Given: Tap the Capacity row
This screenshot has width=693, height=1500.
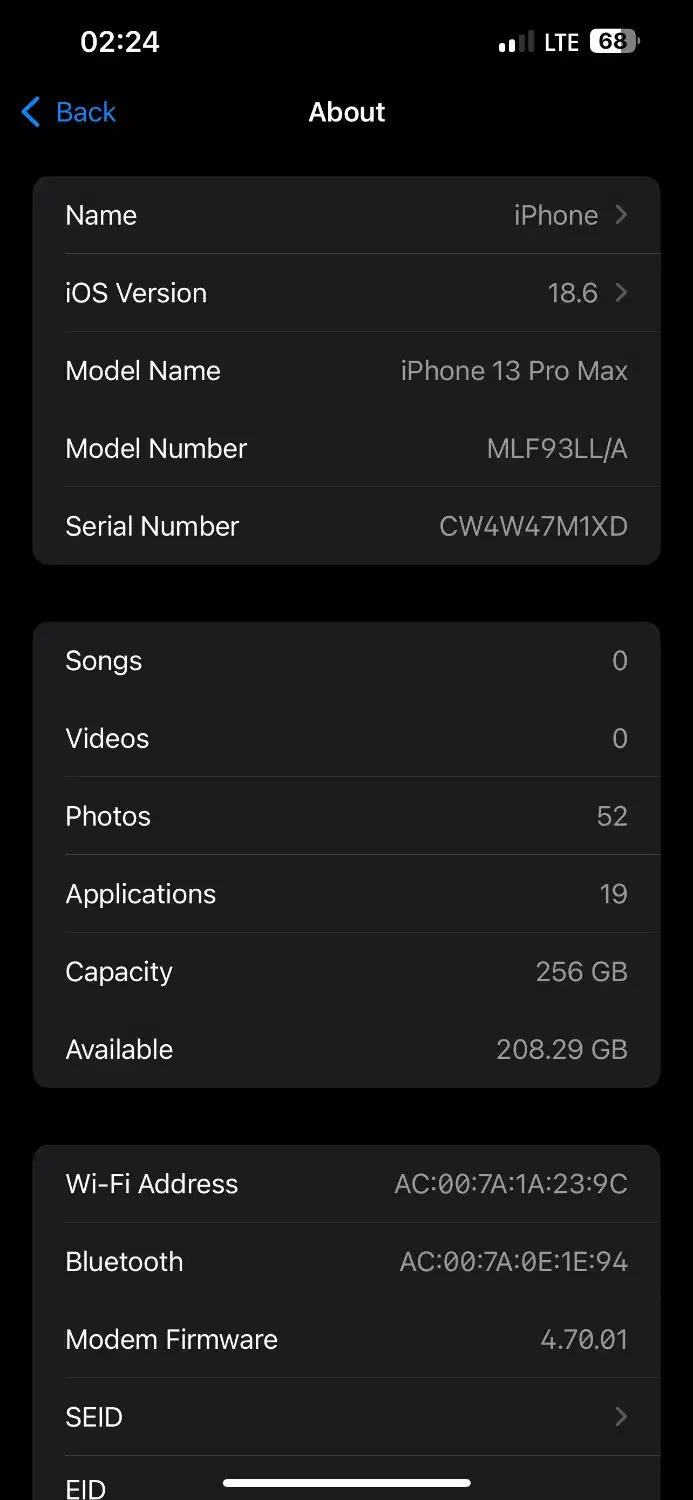Looking at the screenshot, I should click(x=346, y=972).
